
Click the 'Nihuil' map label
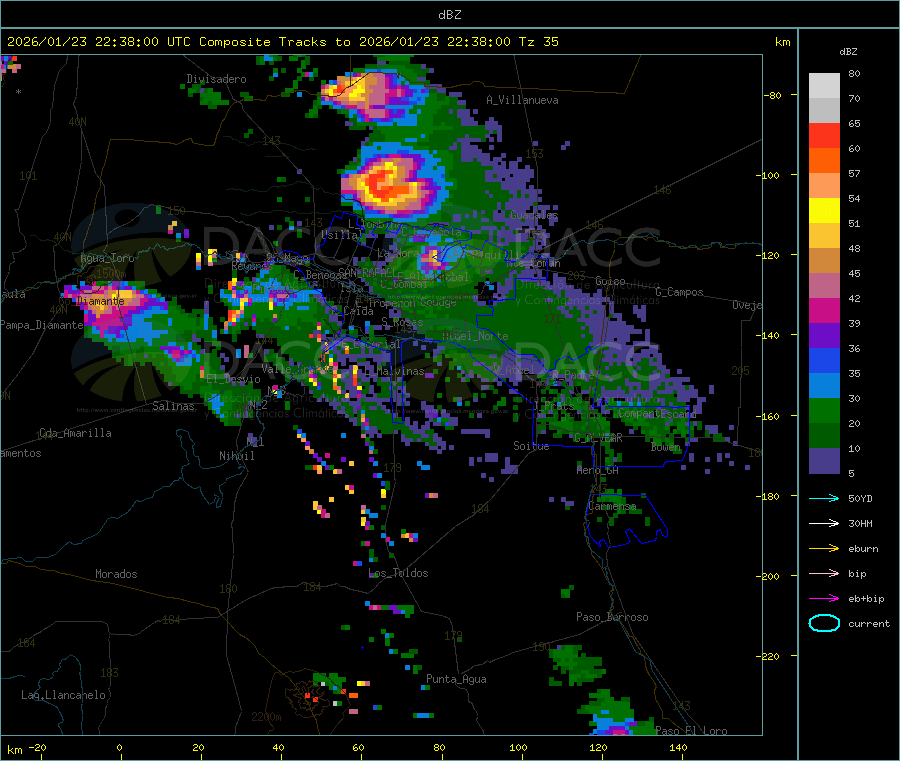[236, 456]
